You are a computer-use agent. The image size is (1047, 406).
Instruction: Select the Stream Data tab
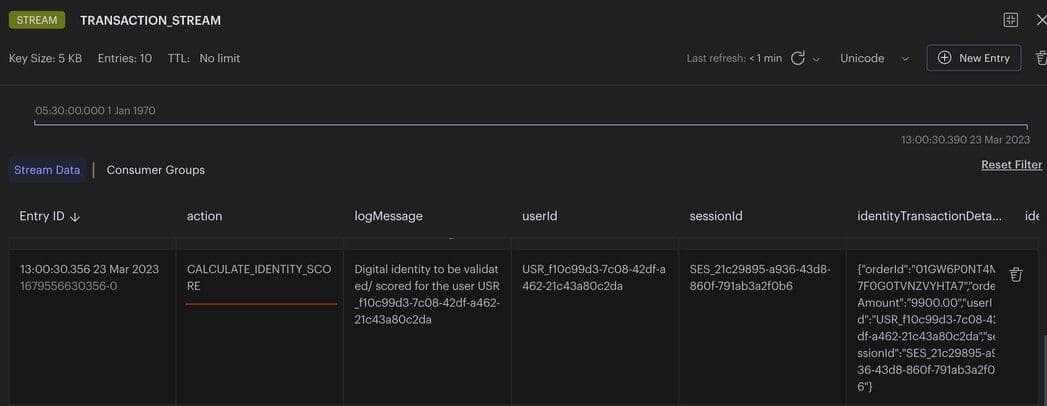47,170
